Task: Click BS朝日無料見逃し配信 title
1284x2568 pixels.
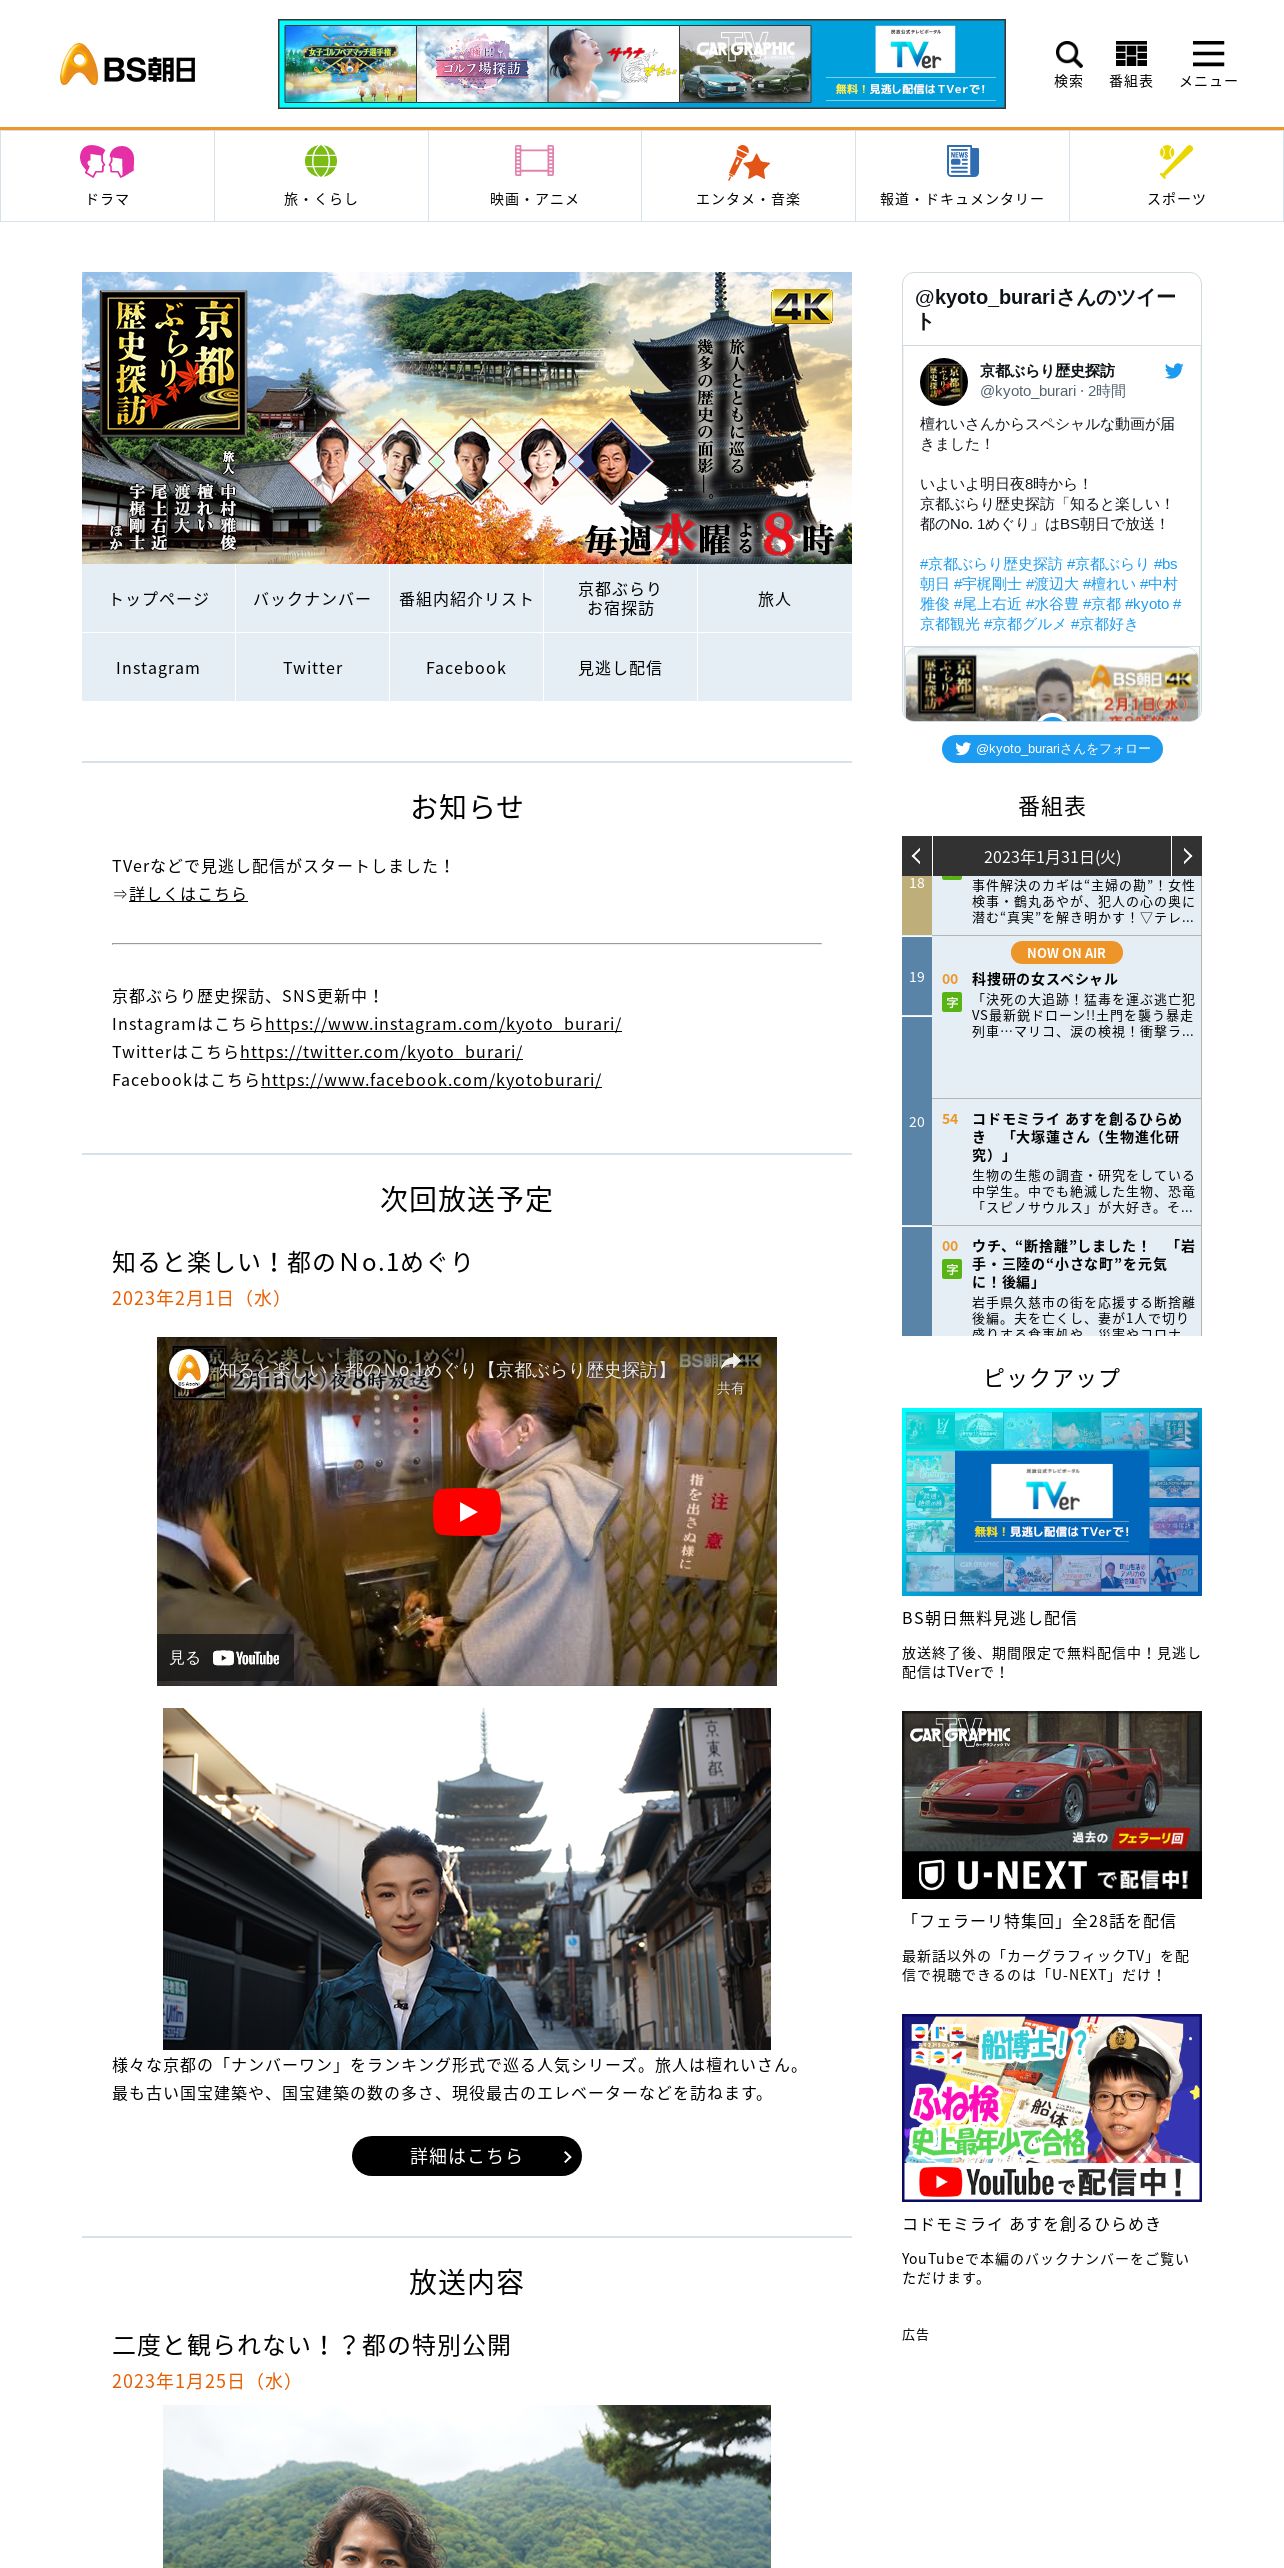Action: pyautogui.click(x=990, y=1618)
